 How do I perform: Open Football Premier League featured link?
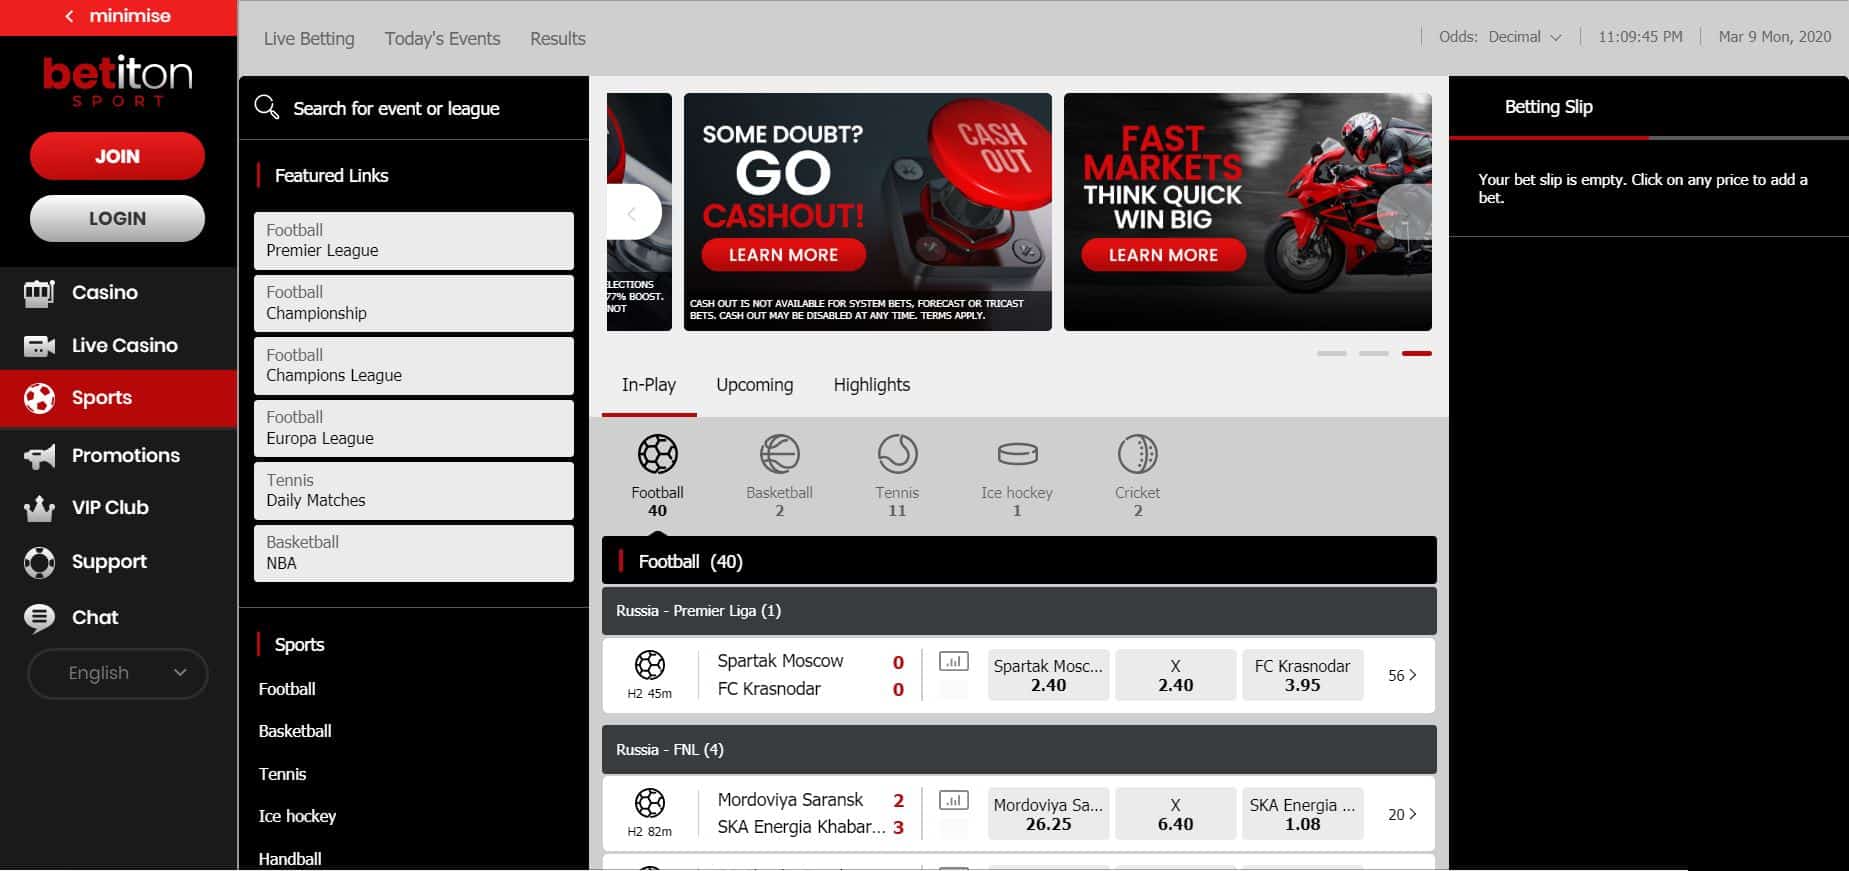414,240
